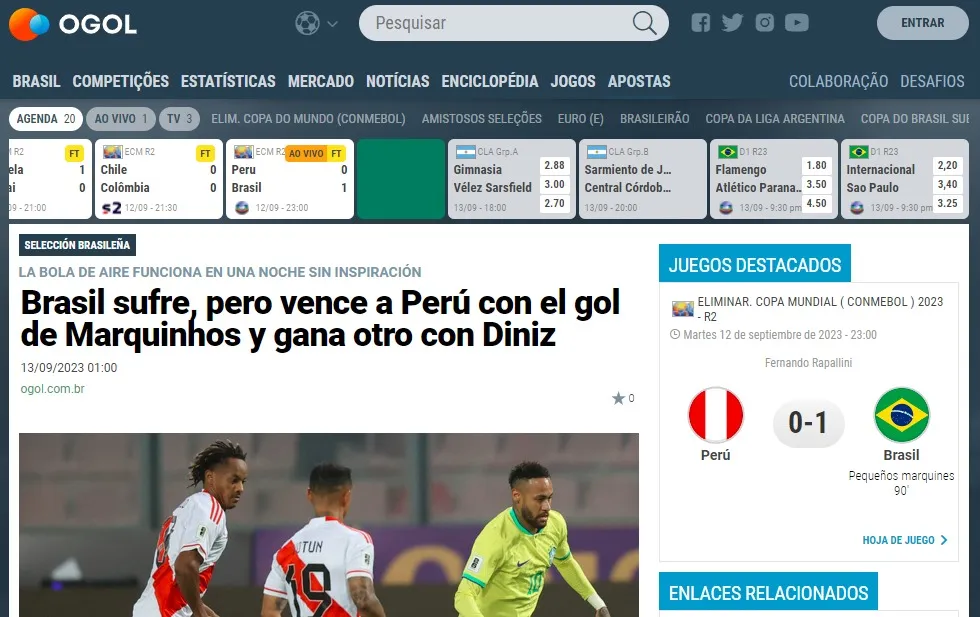Open the COMPETIÇÕES menu
This screenshot has height=617, width=980.
(x=121, y=81)
